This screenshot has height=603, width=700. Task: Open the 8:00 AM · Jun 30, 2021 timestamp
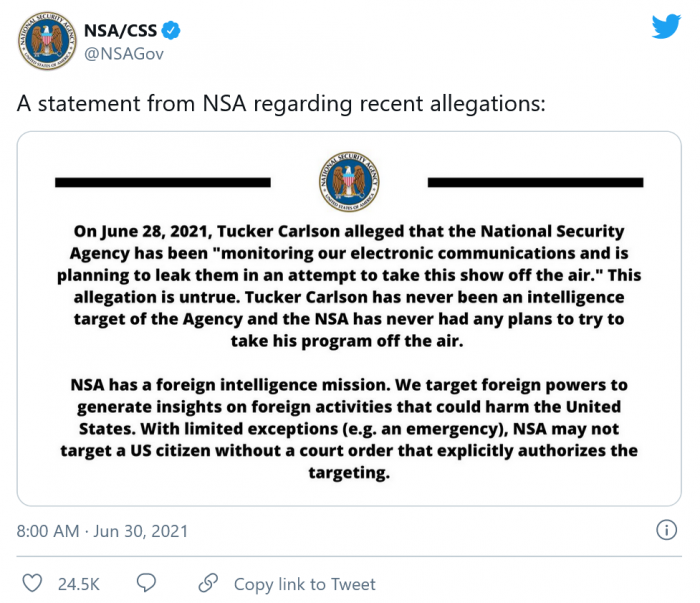click(102, 531)
